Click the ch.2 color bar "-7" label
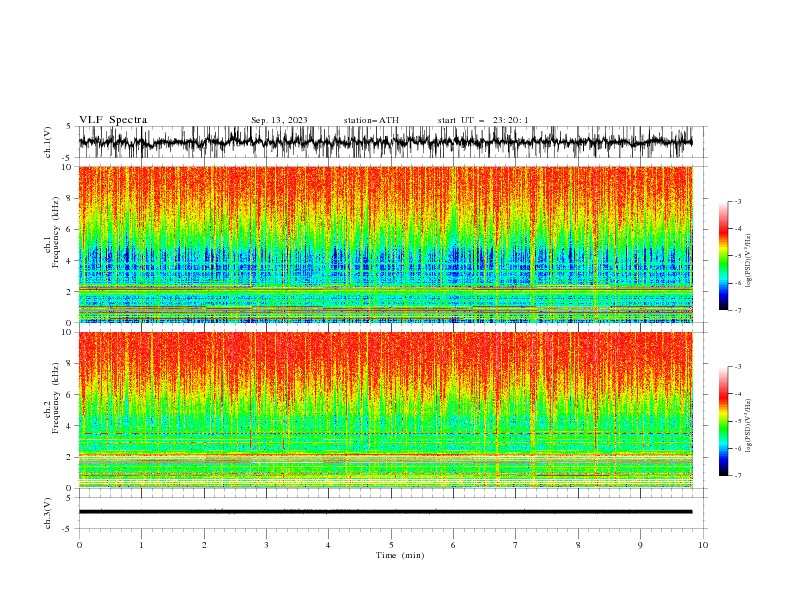 (x=738, y=475)
